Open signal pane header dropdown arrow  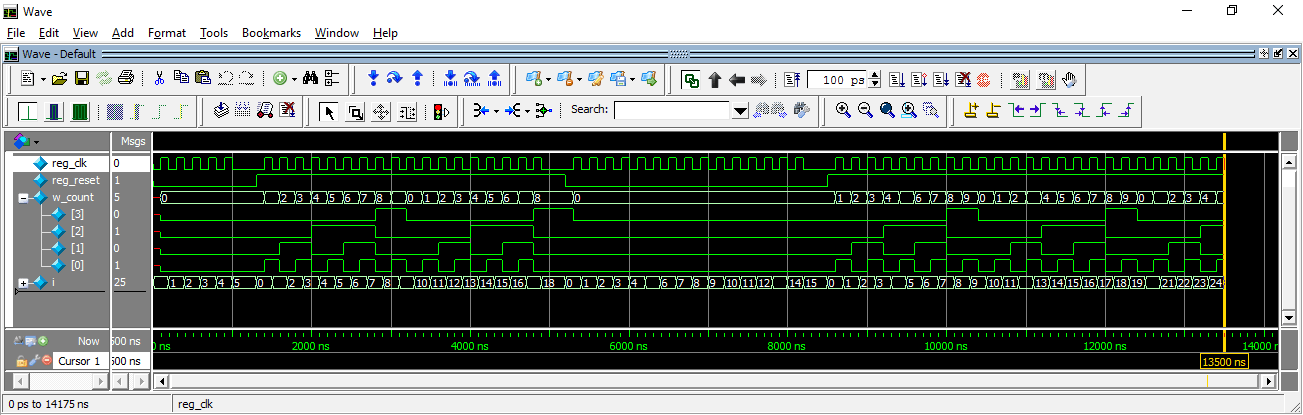pyautogui.click(x=37, y=142)
